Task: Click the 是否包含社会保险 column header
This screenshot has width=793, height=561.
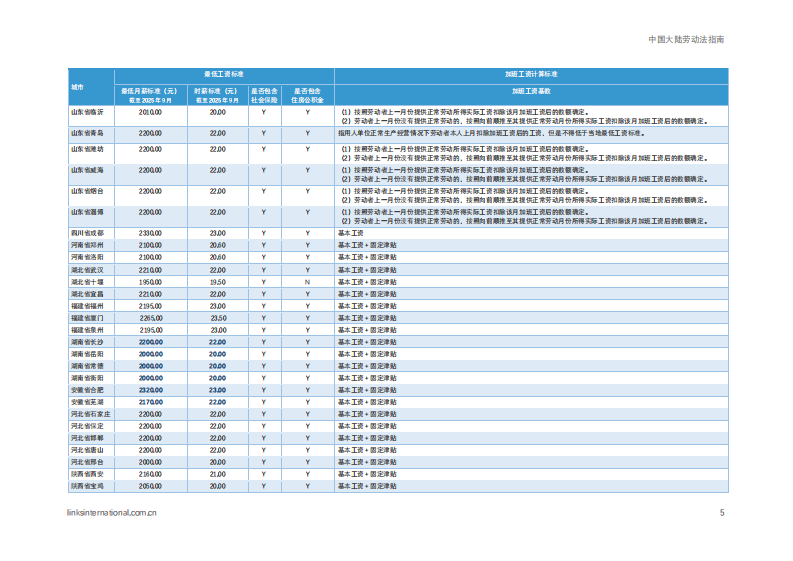Action: 264,96
